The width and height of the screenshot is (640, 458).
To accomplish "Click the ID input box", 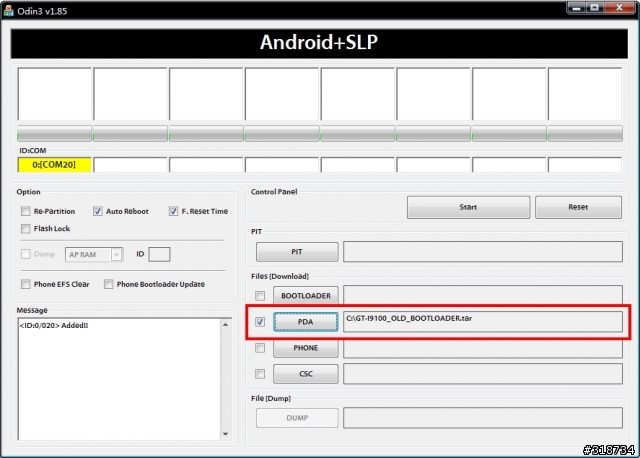I will point(159,254).
